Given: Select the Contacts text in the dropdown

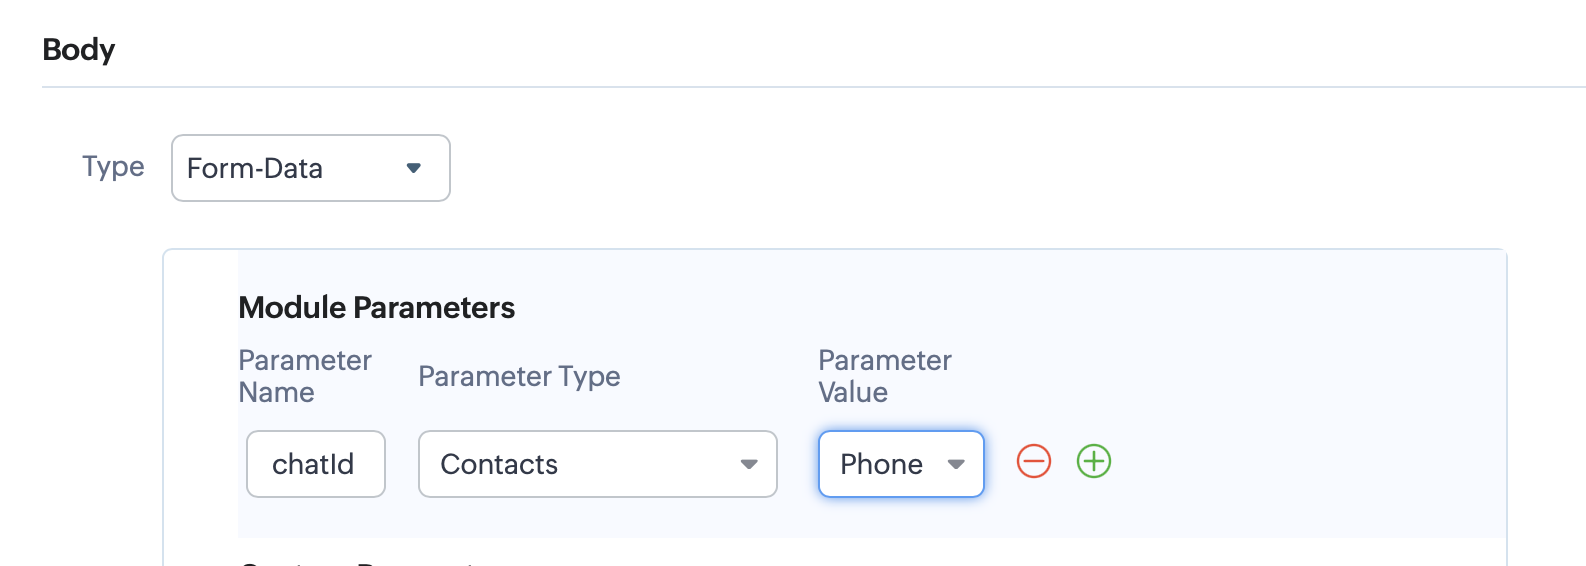Looking at the screenshot, I should click(499, 464).
